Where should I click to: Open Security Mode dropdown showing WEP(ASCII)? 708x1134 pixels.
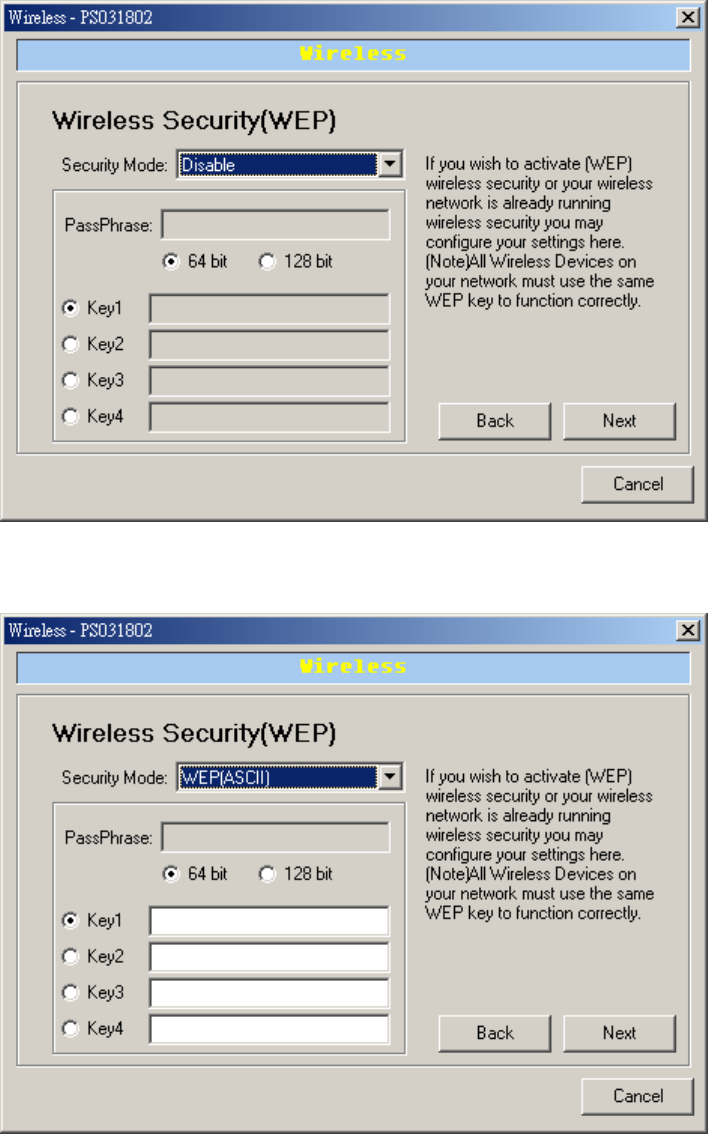(x=290, y=777)
